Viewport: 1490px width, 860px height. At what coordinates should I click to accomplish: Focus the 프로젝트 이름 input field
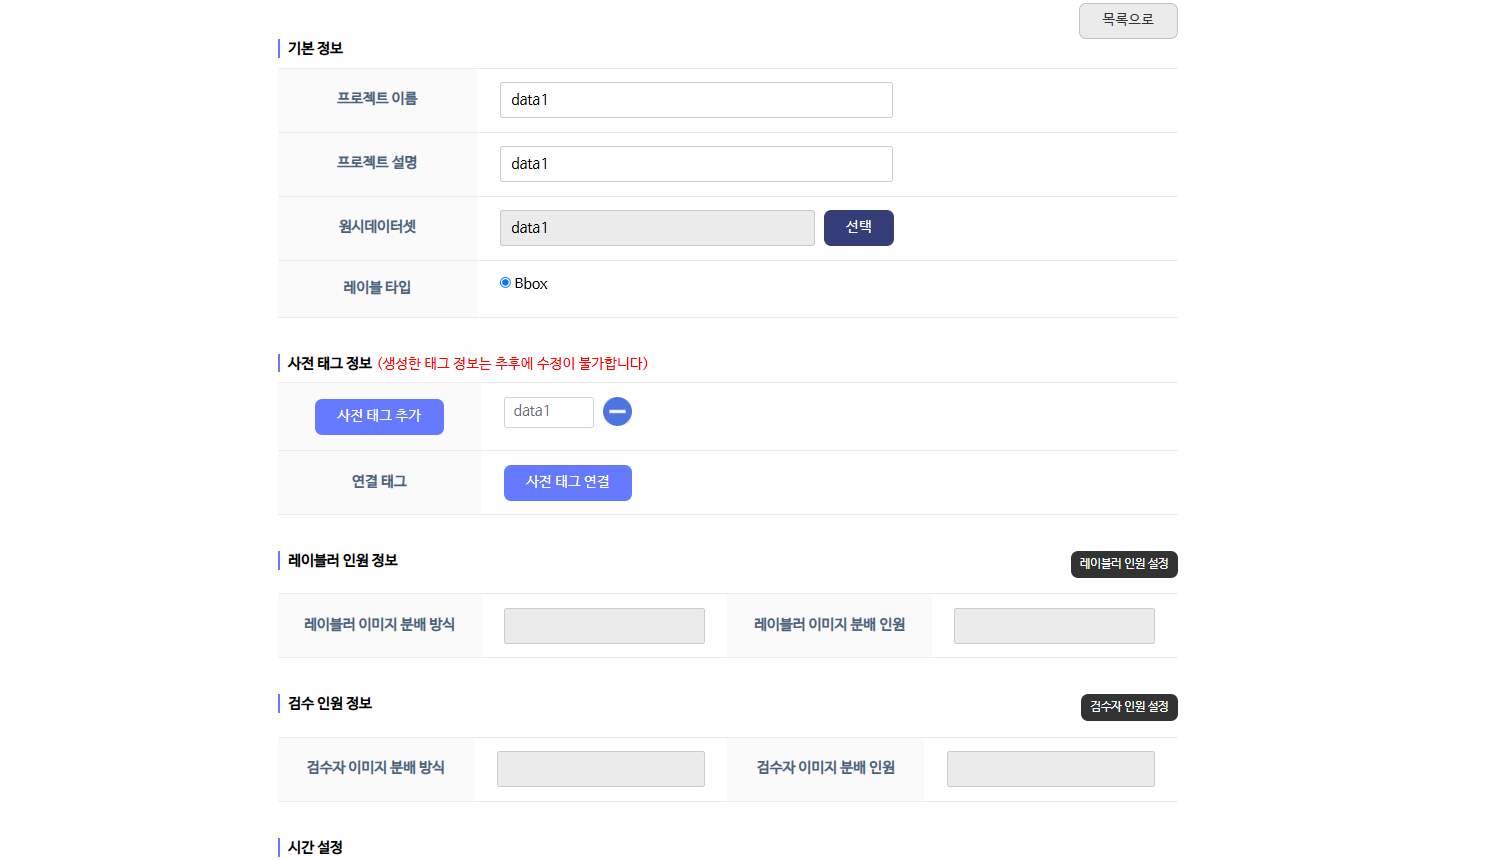click(x=695, y=100)
